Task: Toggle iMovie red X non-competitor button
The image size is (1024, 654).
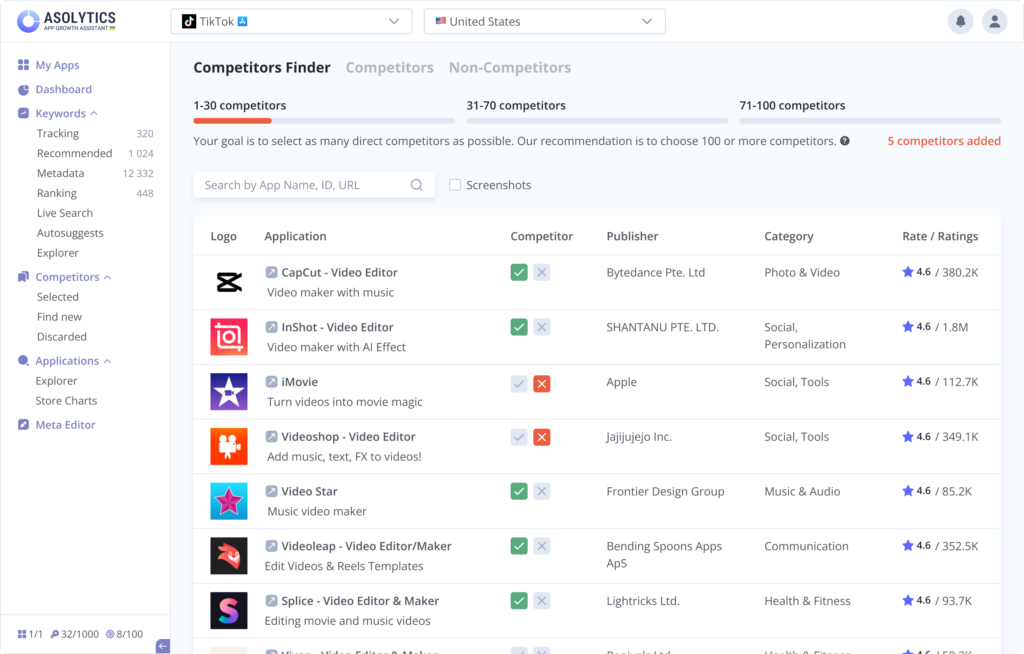Action: (x=541, y=384)
